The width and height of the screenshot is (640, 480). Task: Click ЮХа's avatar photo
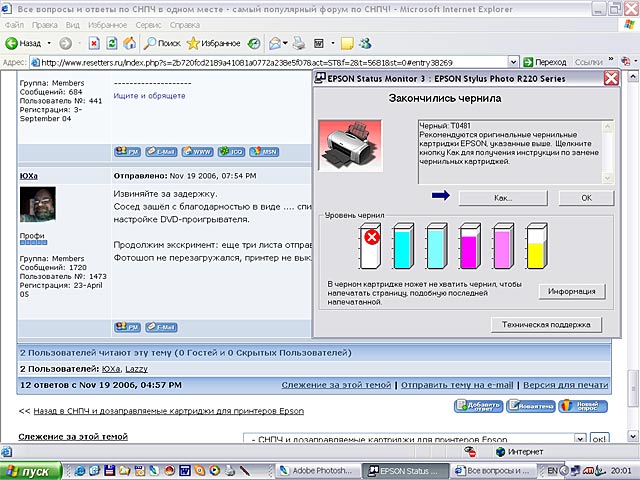[x=38, y=204]
